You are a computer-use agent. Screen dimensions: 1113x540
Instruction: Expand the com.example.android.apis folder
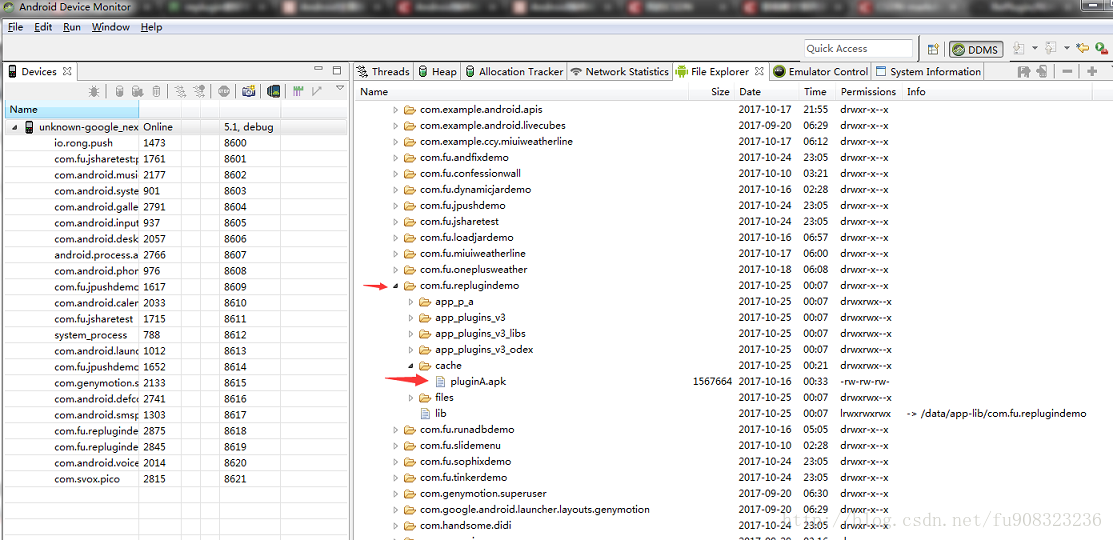tap(395, 109)
